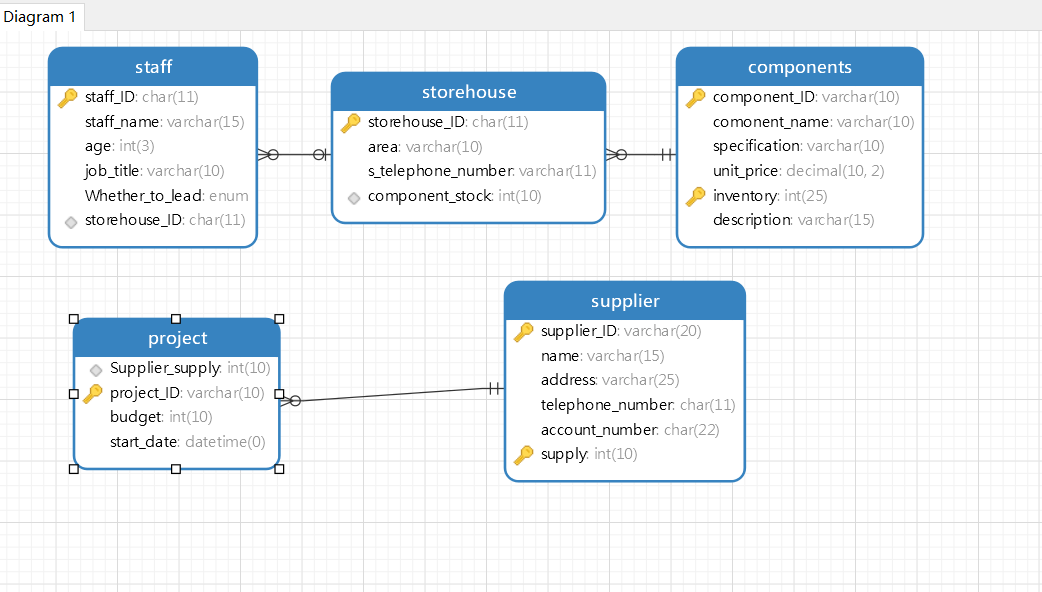
Task: Select the project_ID field
Action: click(x=187, y=393)
